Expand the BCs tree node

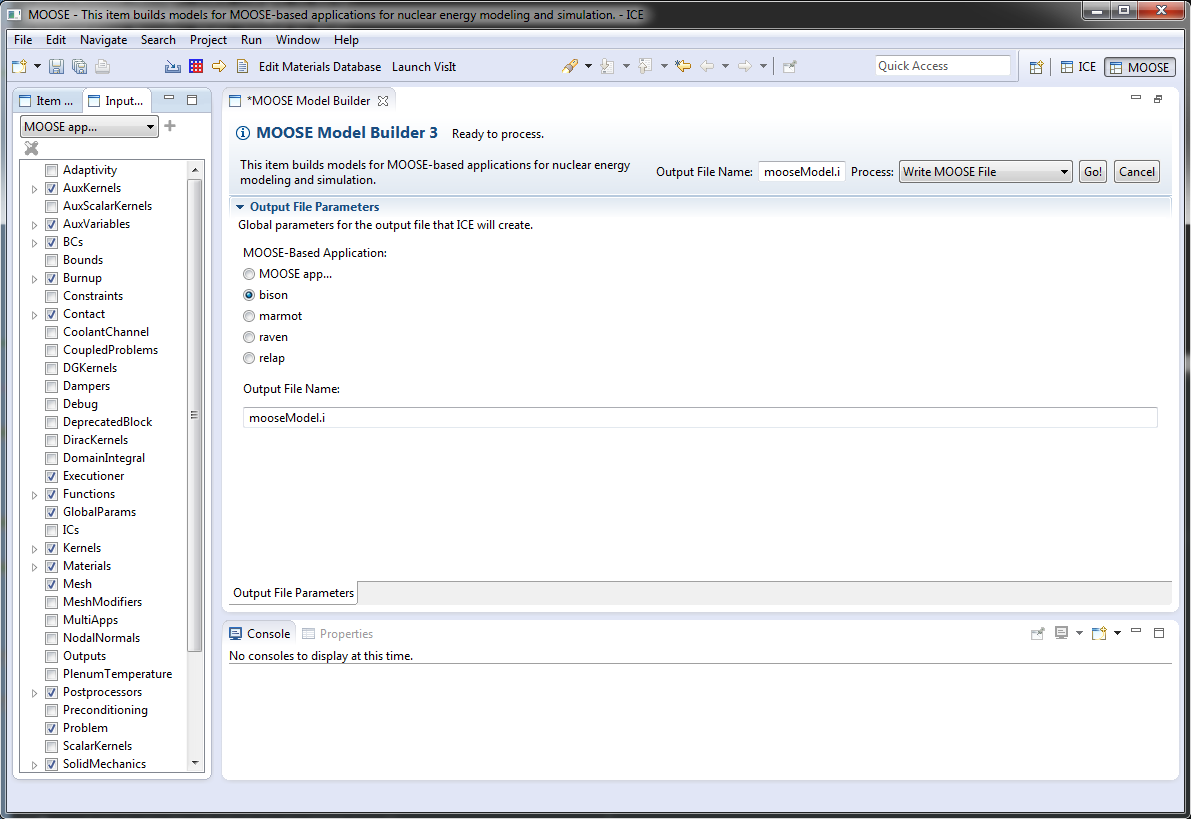34,243
